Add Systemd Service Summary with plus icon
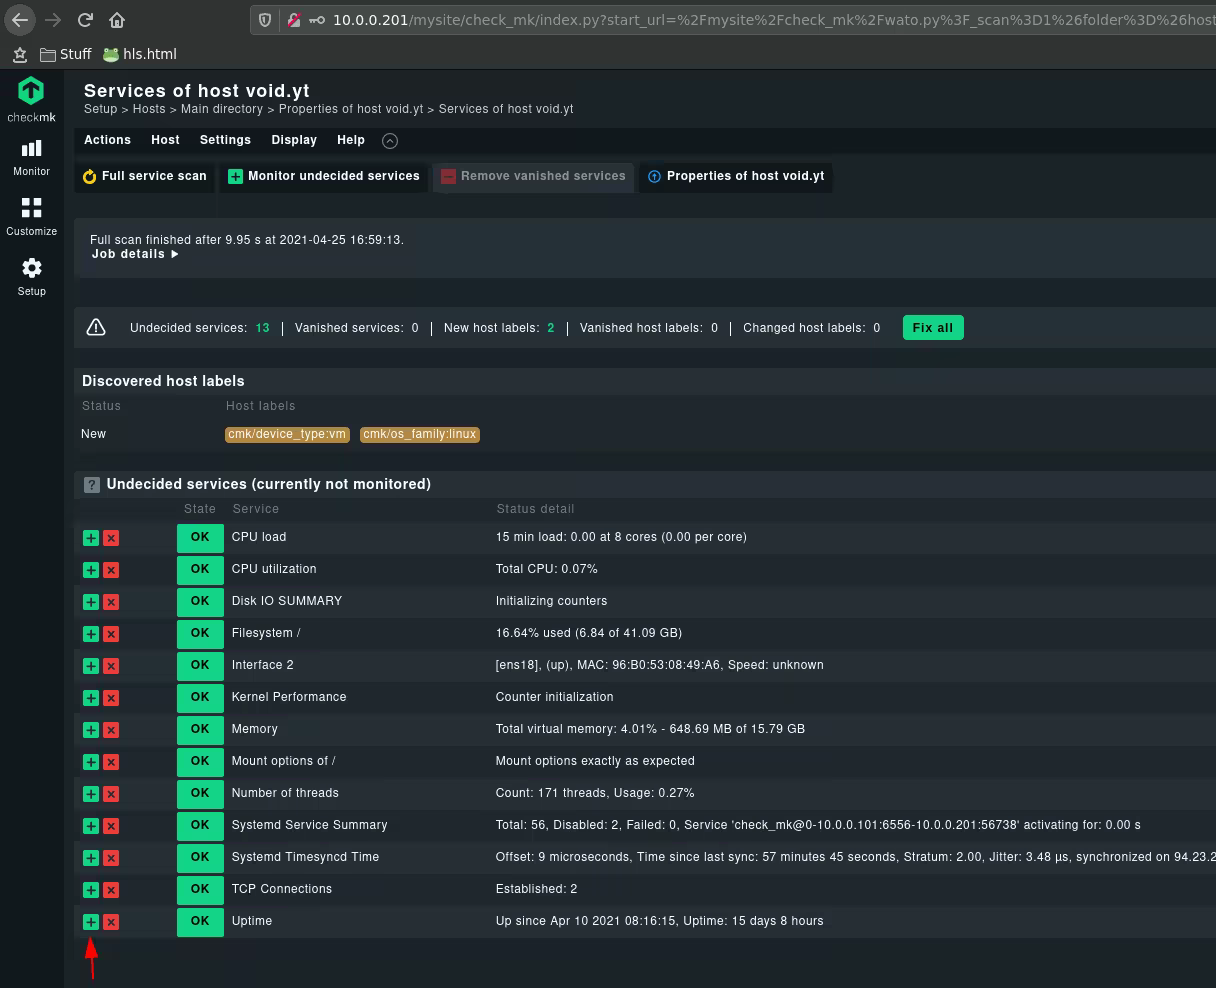This screenshot has width=1216, height=988. pyautogui.click(x=91, y=826)
